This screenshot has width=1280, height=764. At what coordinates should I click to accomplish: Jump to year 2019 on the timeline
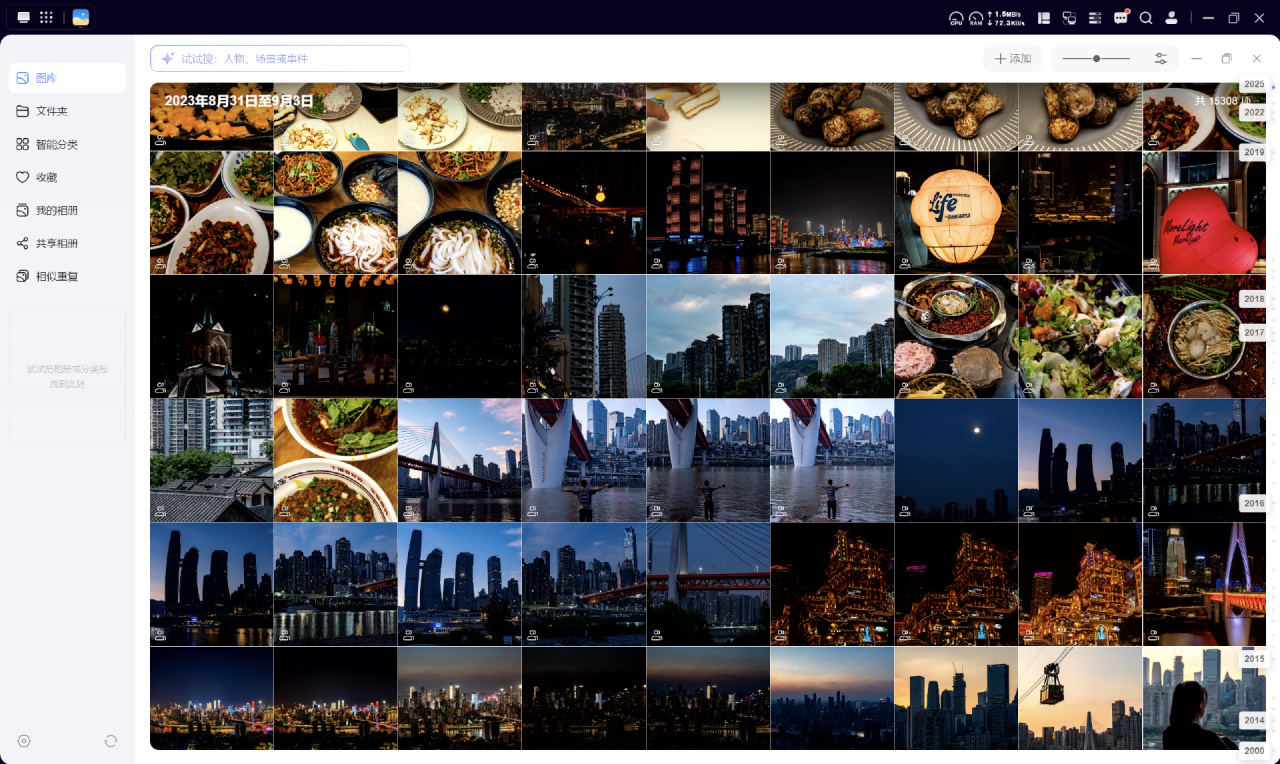coord(1254,153)
